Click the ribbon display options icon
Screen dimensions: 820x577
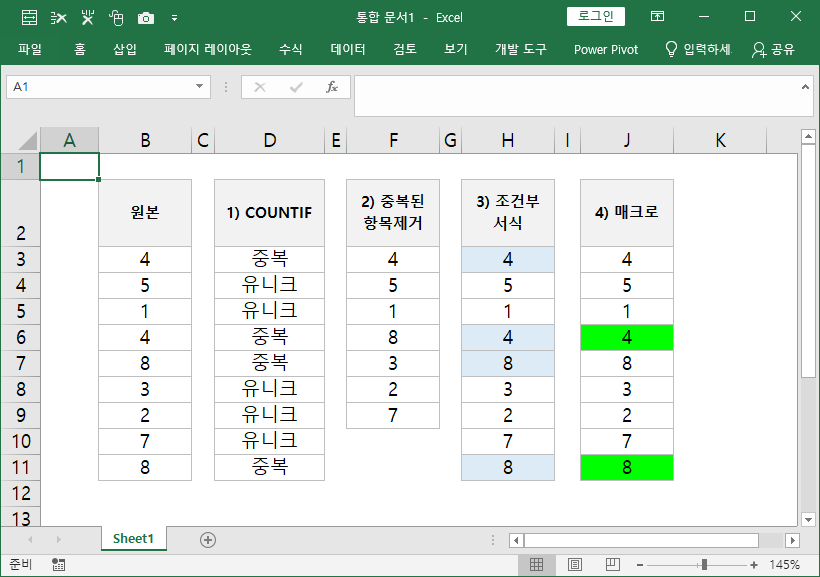[657, 17]
